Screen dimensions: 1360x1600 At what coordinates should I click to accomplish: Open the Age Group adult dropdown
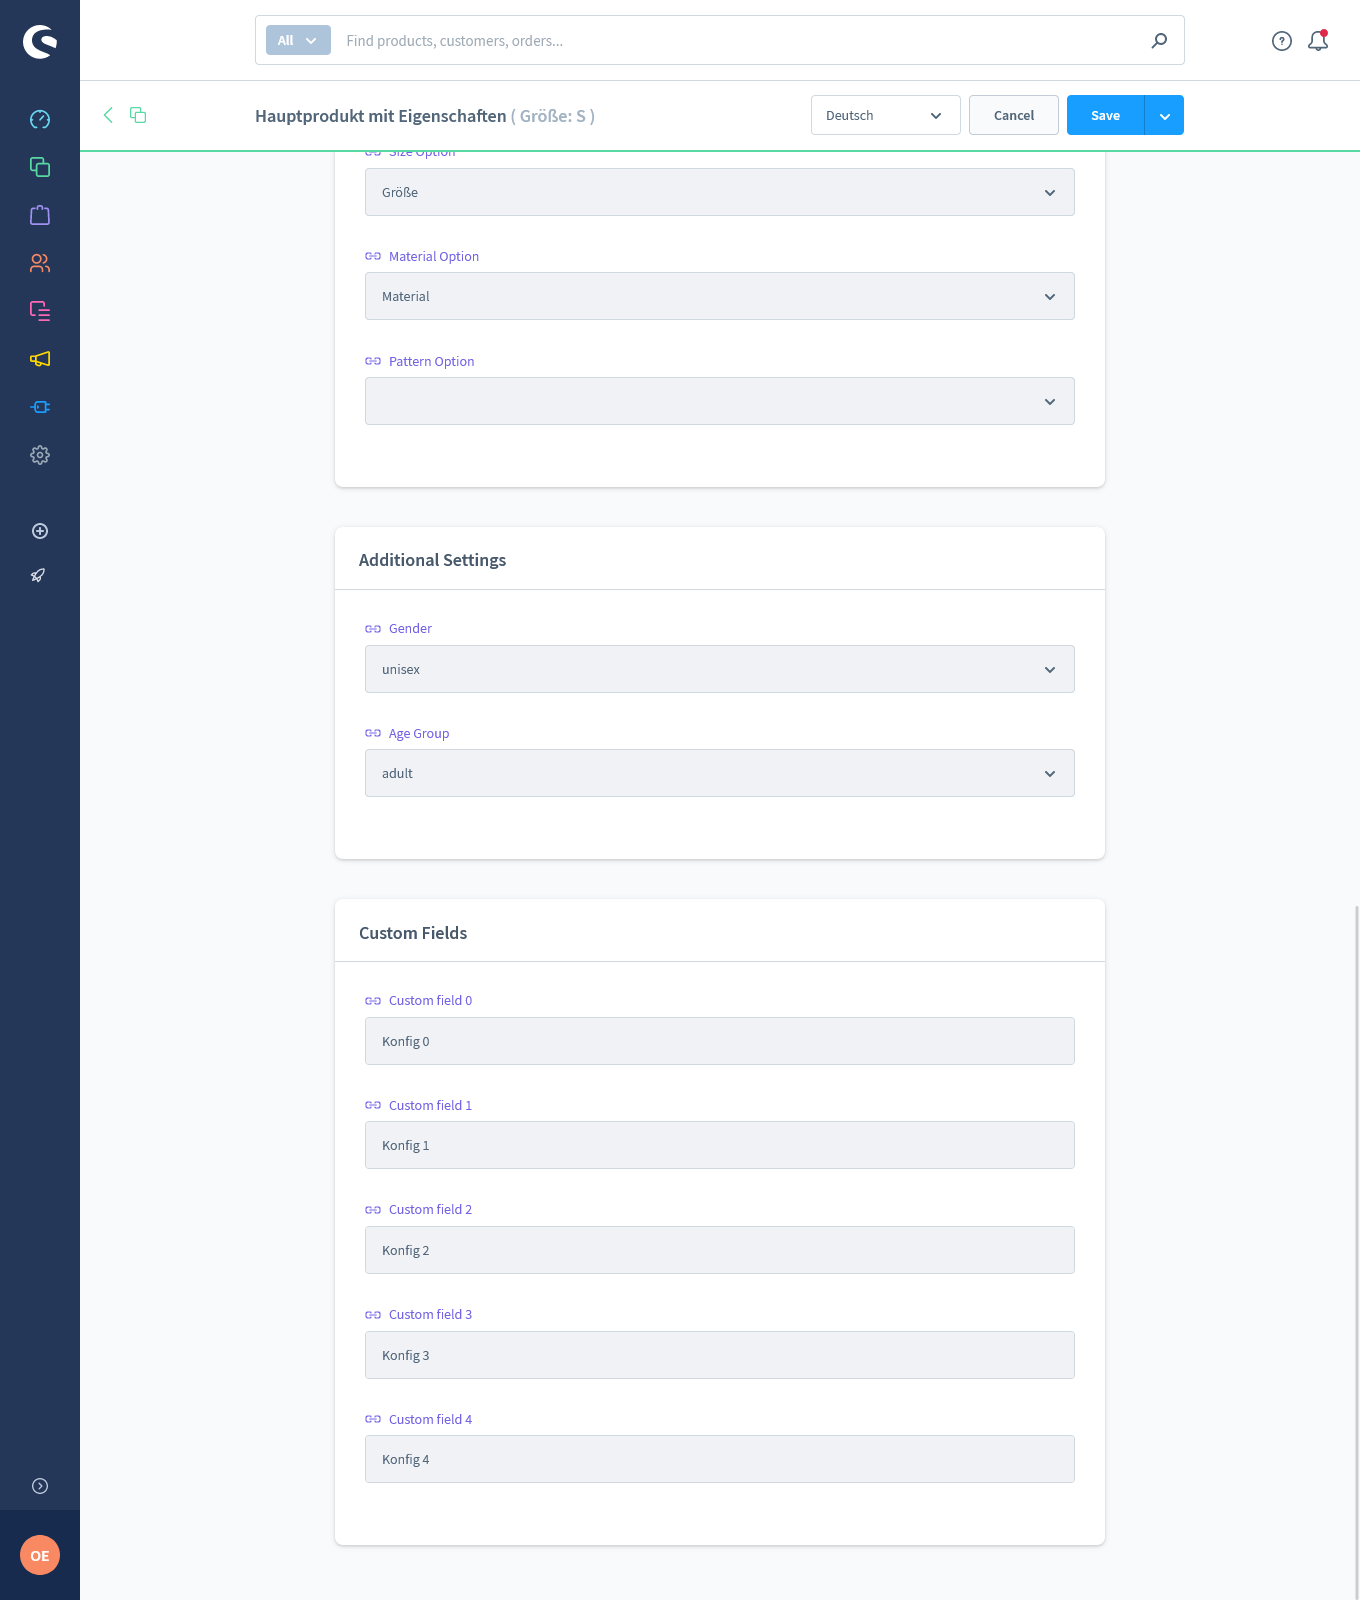720,773
